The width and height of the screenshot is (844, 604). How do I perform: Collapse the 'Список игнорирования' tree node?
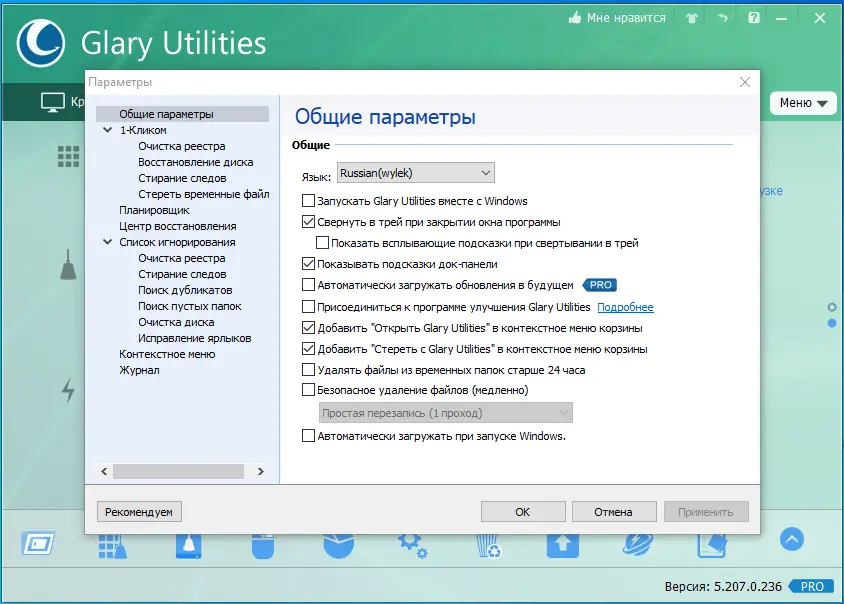tap(108, 242)
